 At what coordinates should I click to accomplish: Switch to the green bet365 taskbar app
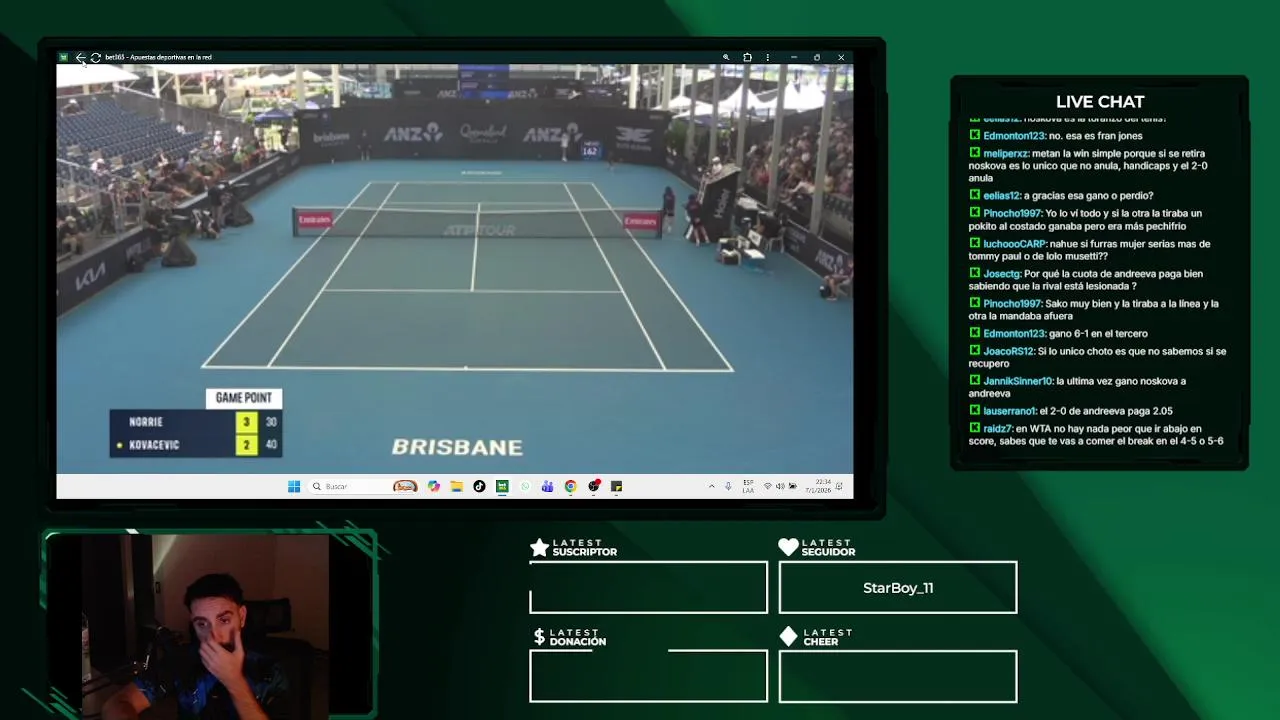coord(502,486)
